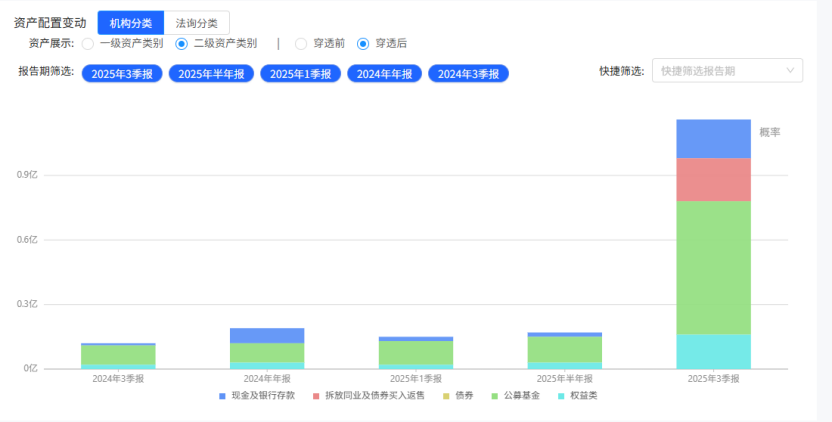Image resolution: width=832 pixels, height=422 pixels.
Task: Toggle the cyan 权益类 legend marker
Action: [561, 396]
